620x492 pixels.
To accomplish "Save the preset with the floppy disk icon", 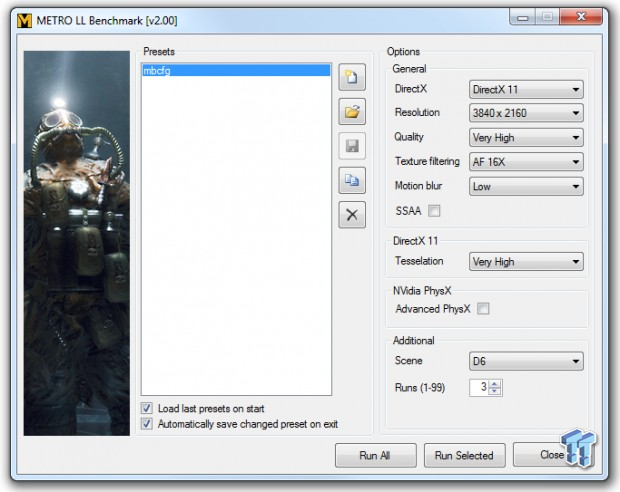I will click(352, 146).
